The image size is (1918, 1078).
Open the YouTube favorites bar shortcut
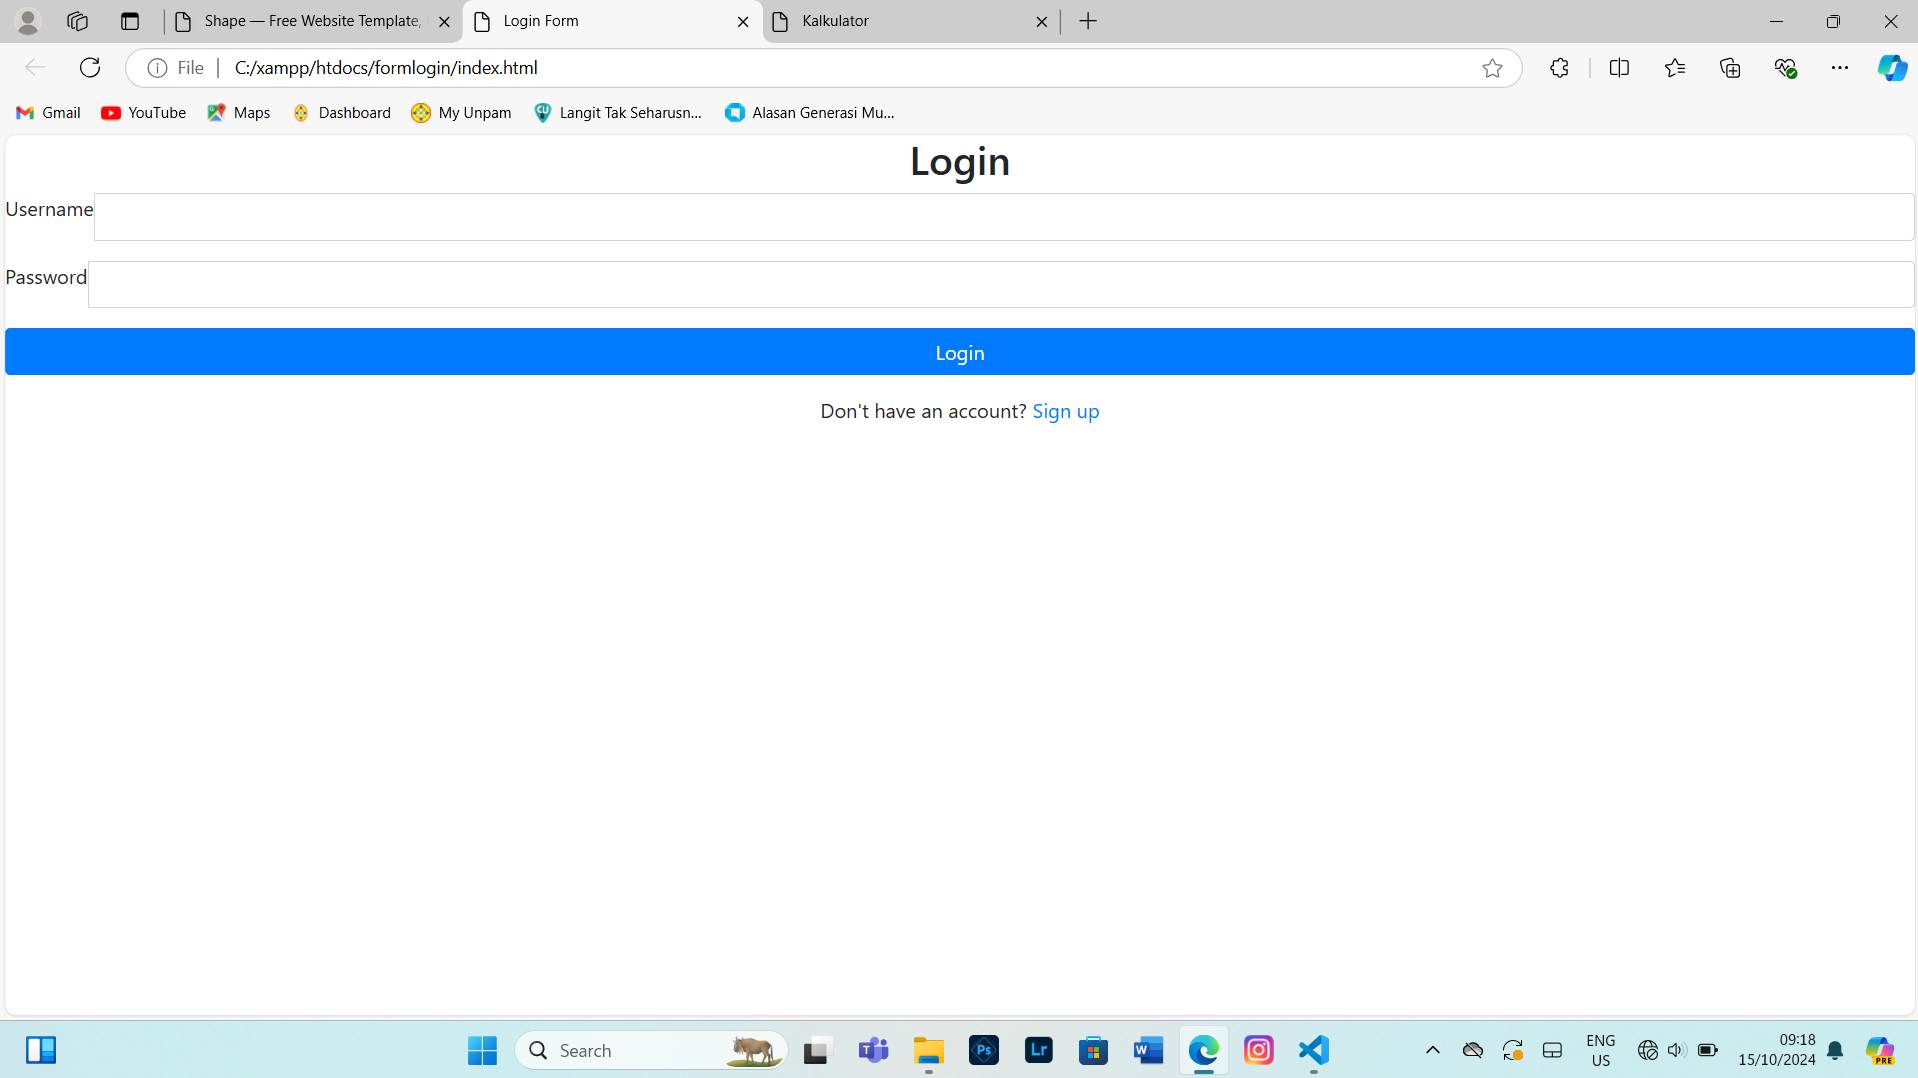coord(143,112)
